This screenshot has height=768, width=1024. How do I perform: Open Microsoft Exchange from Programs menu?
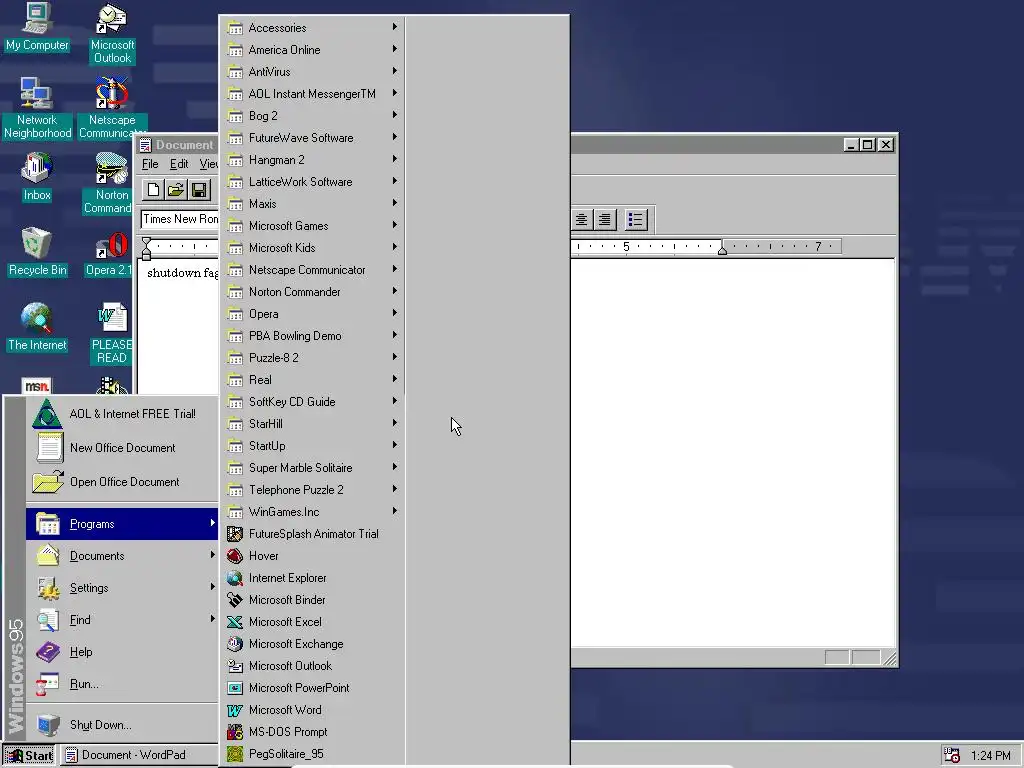pos(312,644)
